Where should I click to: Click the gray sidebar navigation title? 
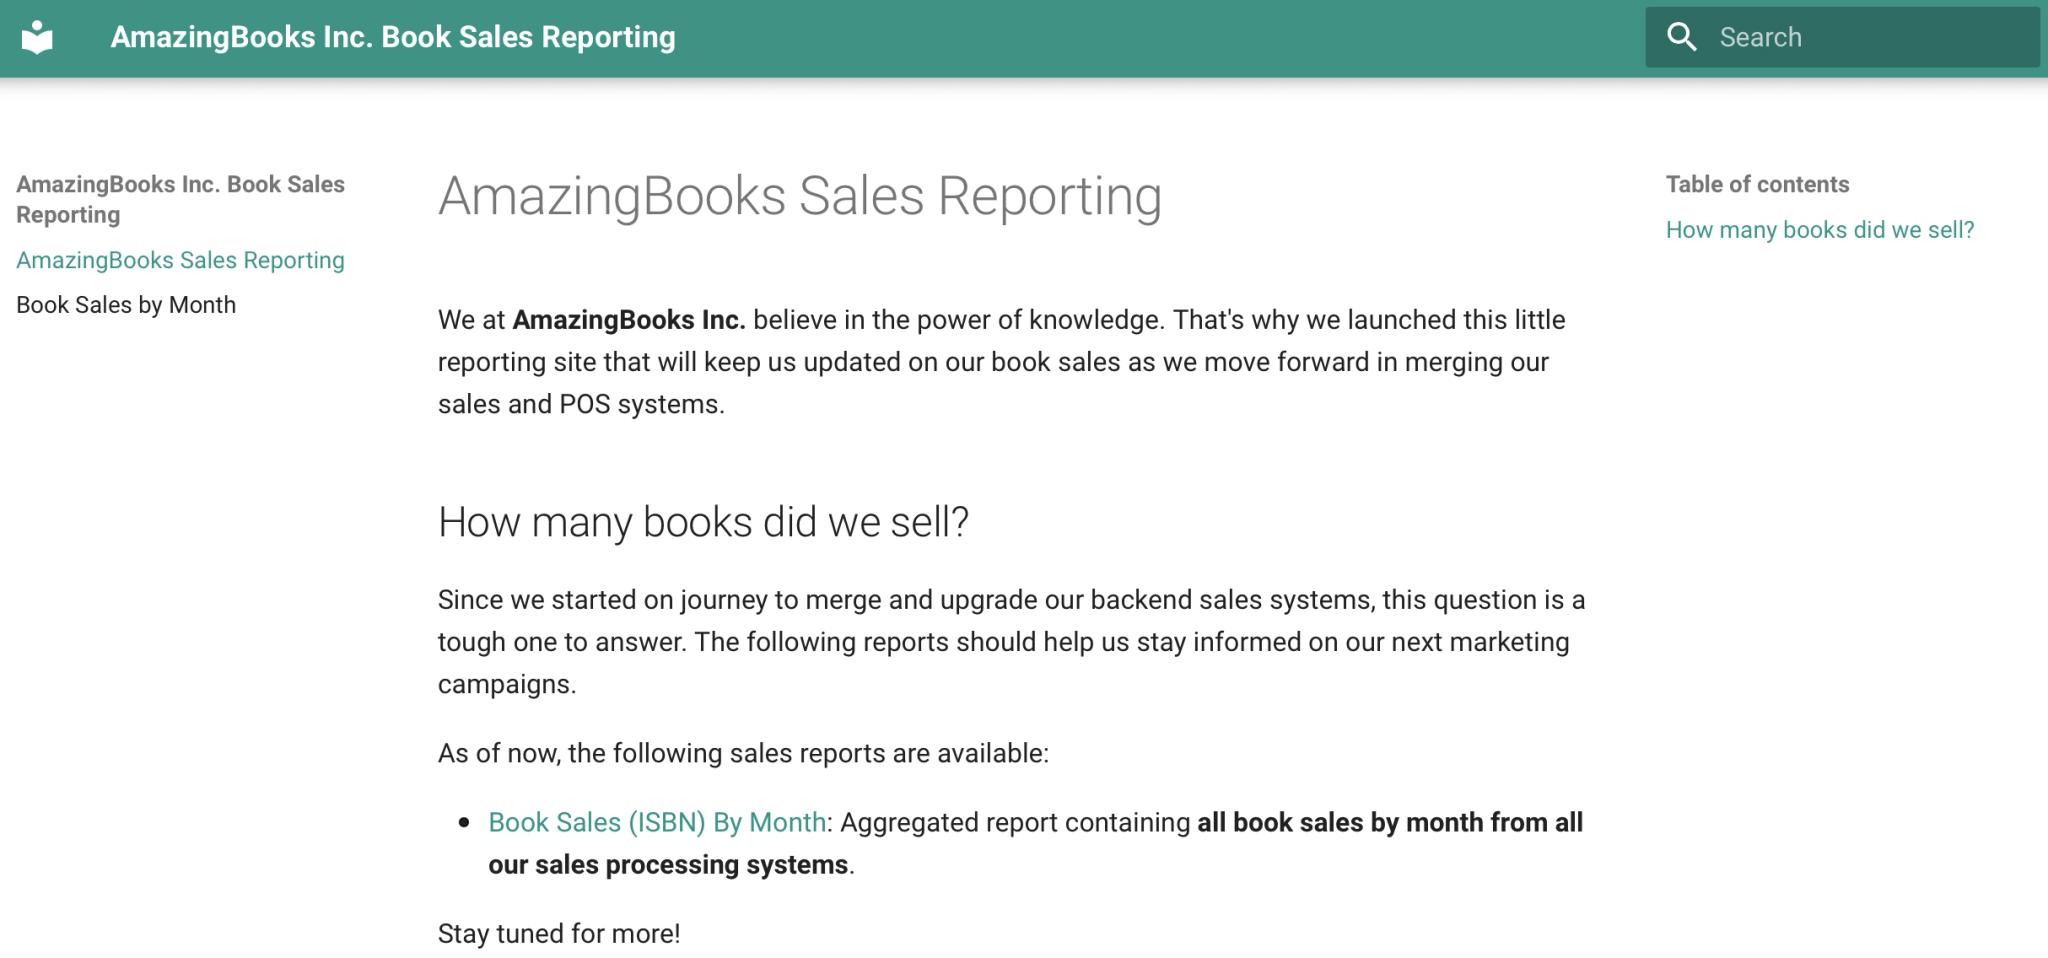point(180,199)
